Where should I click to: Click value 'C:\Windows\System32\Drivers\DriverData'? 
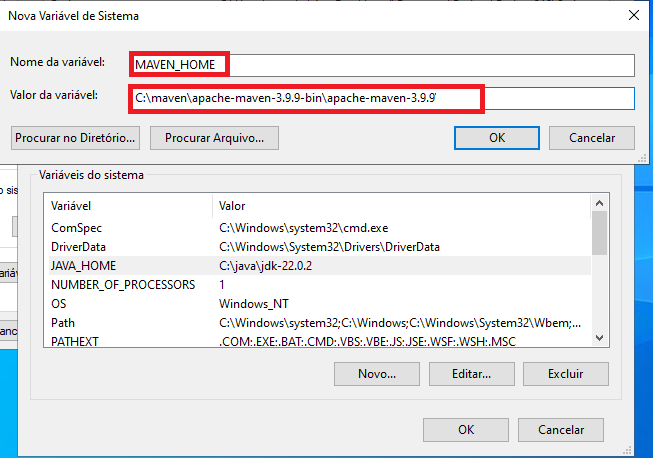pyautogui.click(x=329, y=247)
